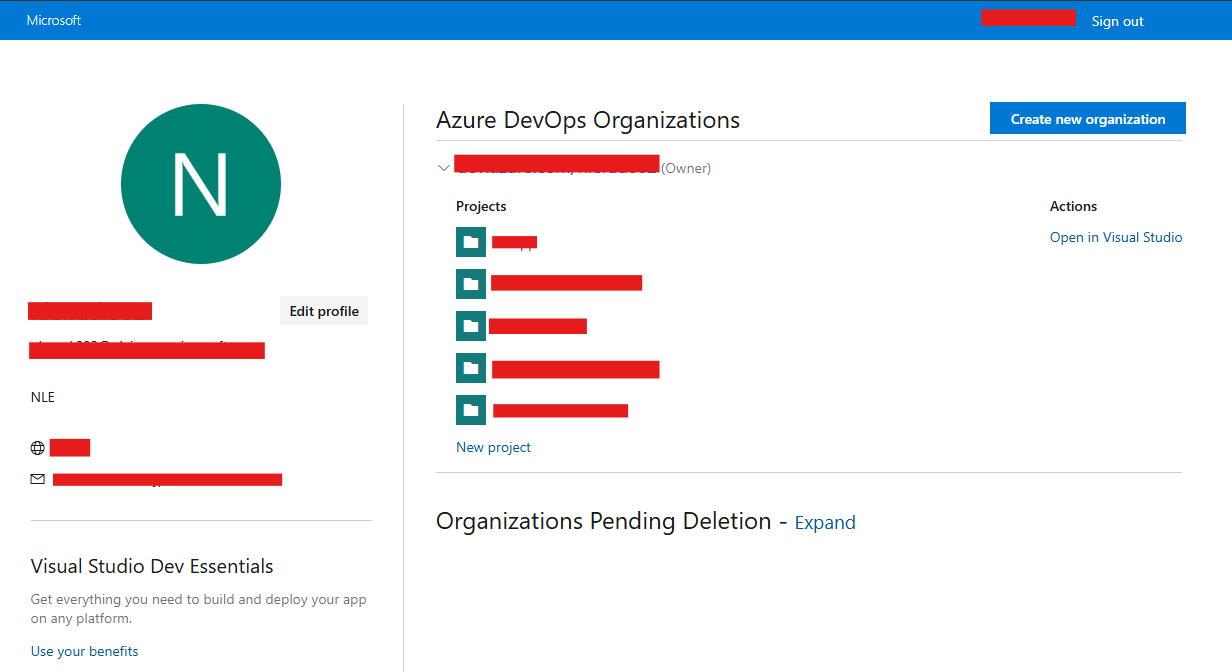
Task: Expand Organizations Pending Deletion section
Action: coord(825,522)
